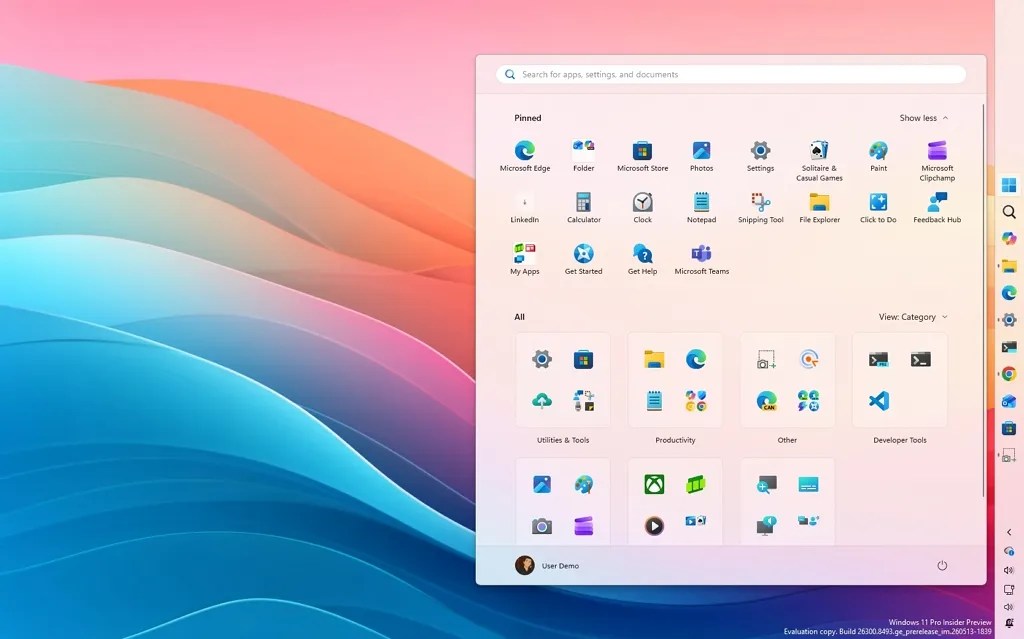1024x639 pixels.
Task: Click the search apps, settings, documents field
Action: click(731, 74)
